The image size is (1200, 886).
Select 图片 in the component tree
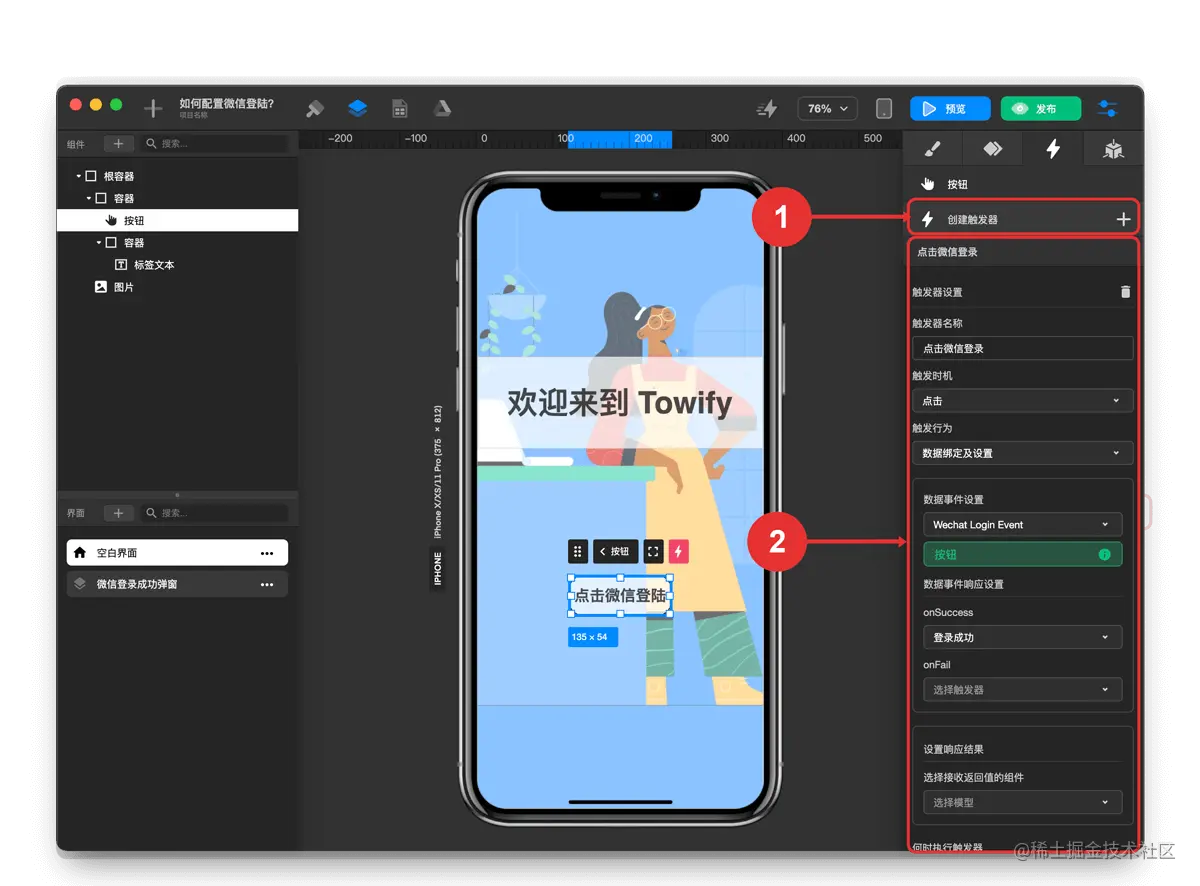tap(124, 287)
